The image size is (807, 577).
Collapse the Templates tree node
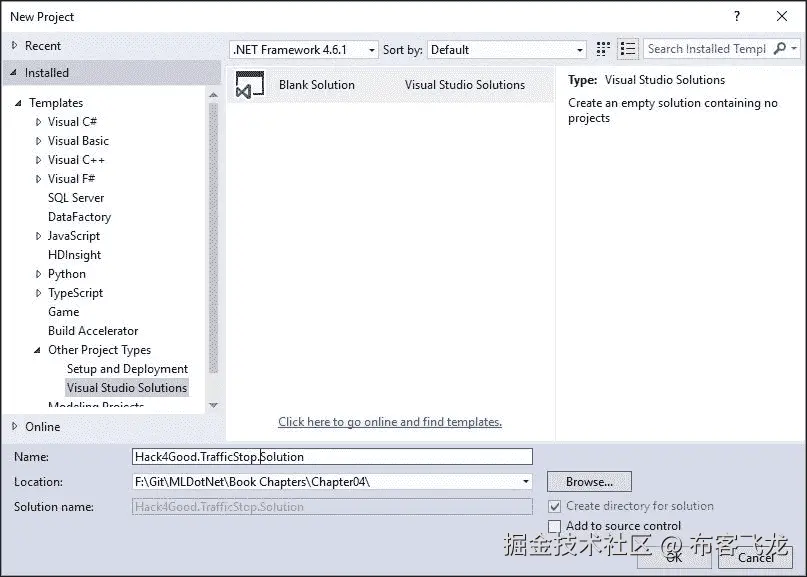19,103
